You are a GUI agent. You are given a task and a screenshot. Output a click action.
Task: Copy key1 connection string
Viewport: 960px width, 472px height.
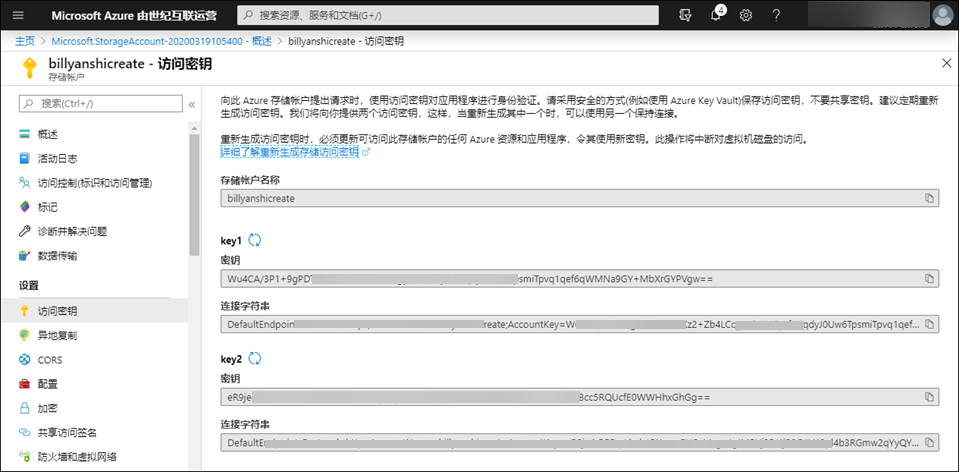coord(929,324)
